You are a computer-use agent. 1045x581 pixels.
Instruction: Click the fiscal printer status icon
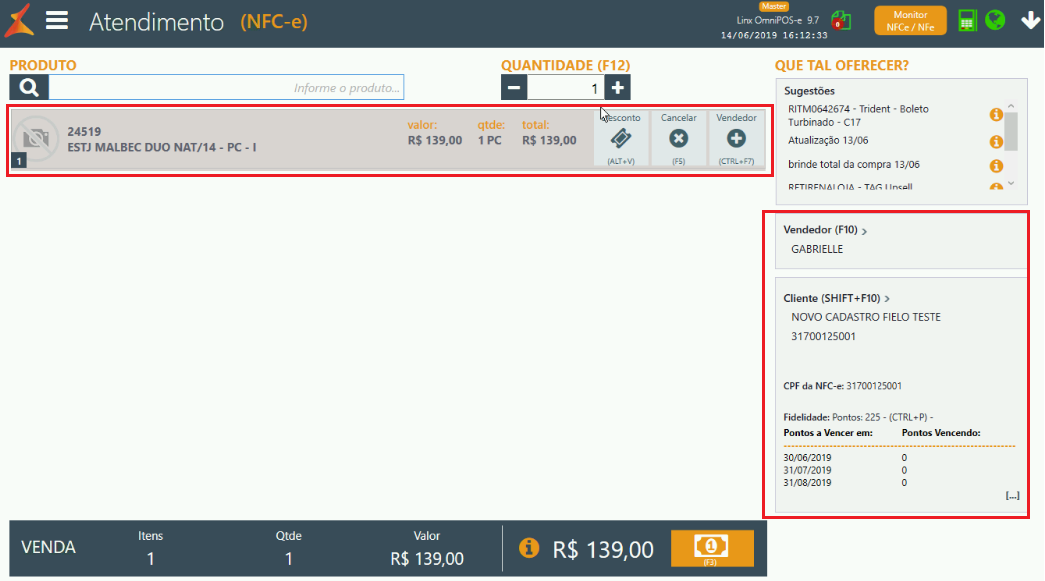click(x=841, y=21)
